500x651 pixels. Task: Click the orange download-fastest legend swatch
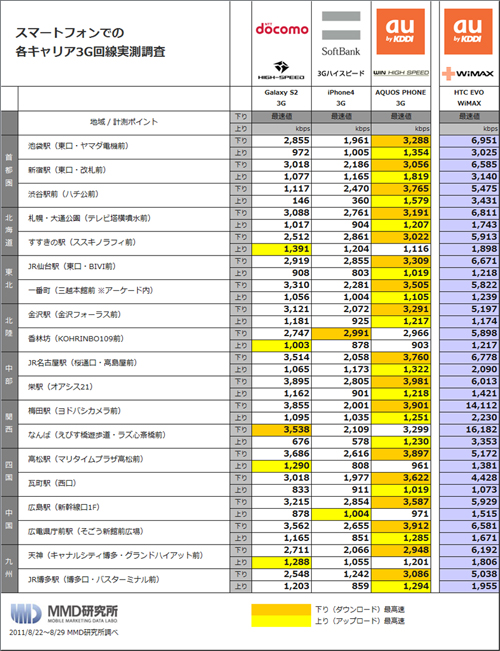[x=281, y=609]
